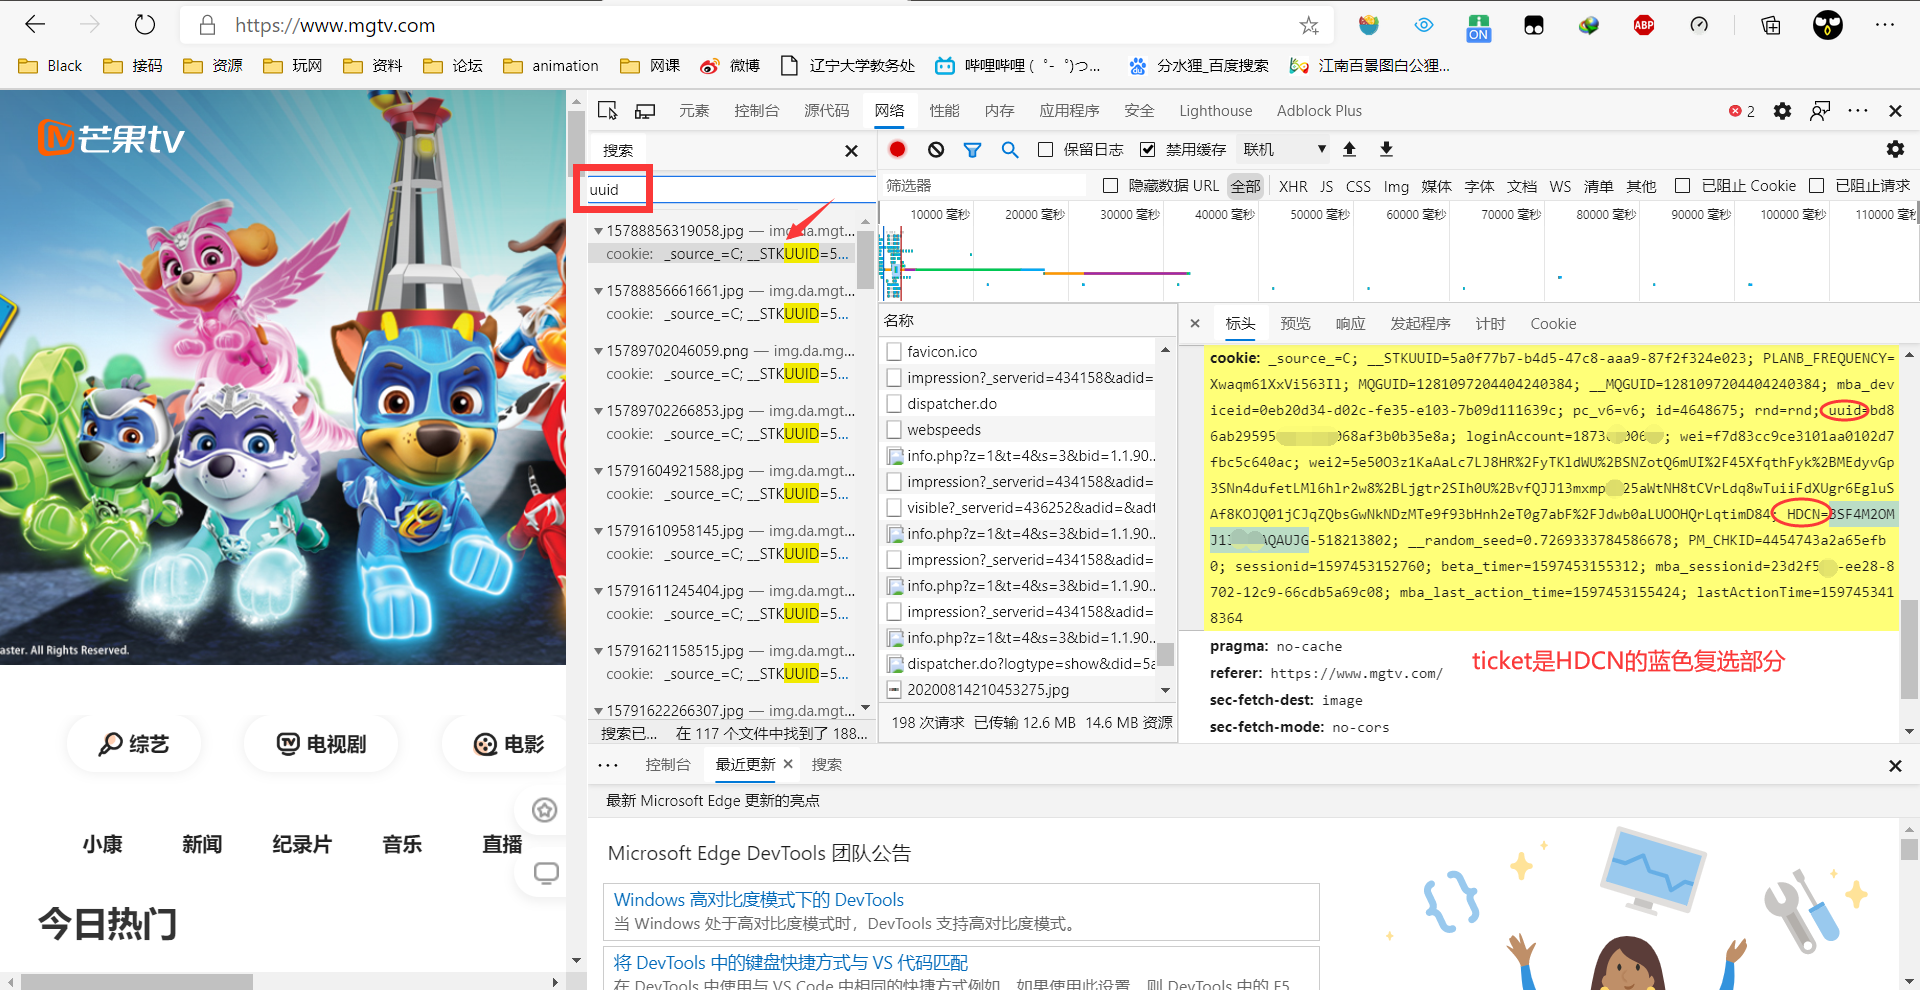This screenshot has width=1920, height=990.
Task: Clear the network log icon
Action: 936,149
